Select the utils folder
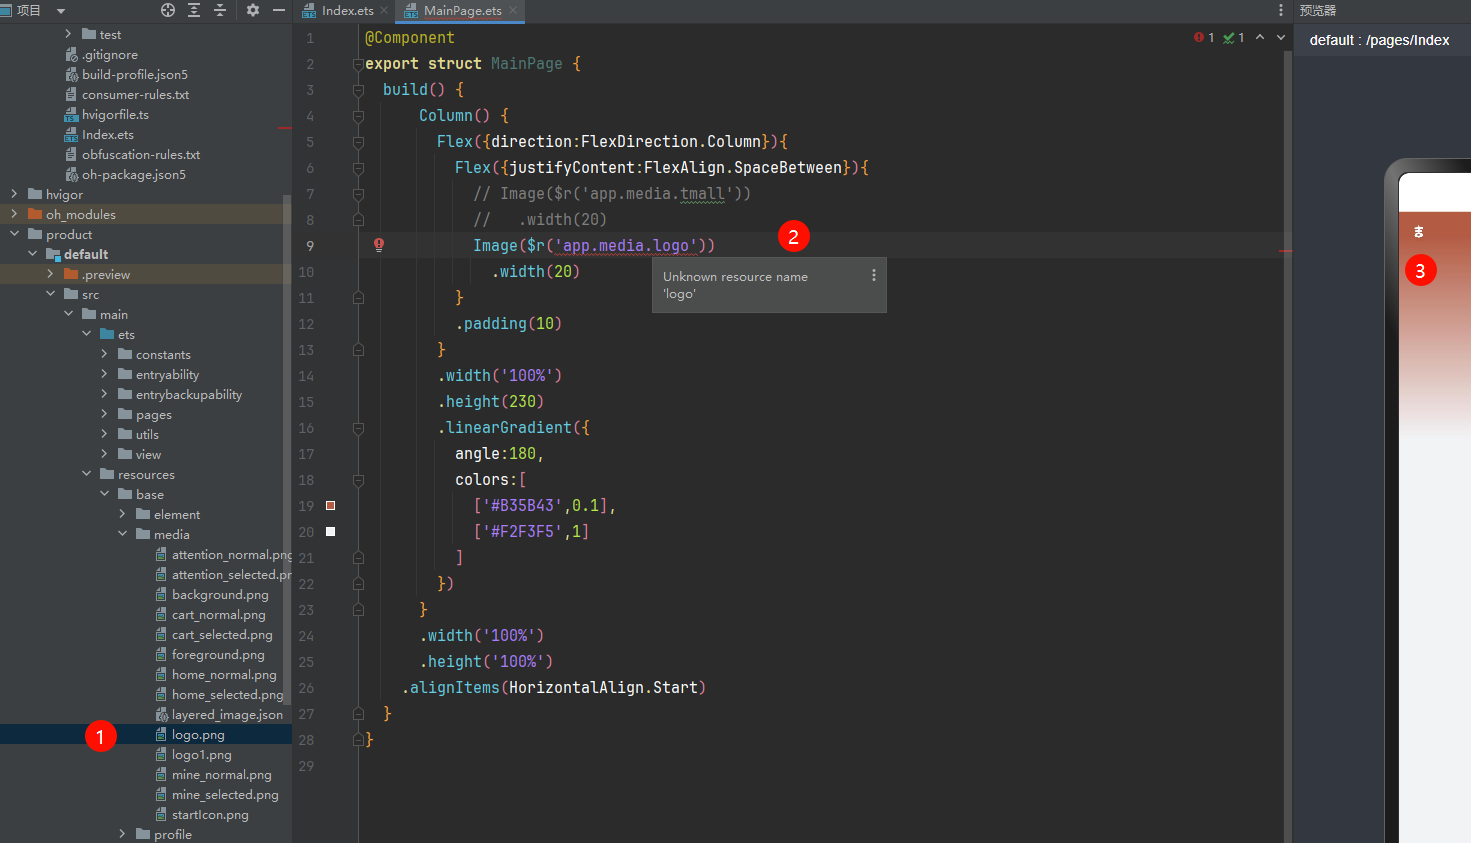The image size is (1471, 843). [147, 434]
